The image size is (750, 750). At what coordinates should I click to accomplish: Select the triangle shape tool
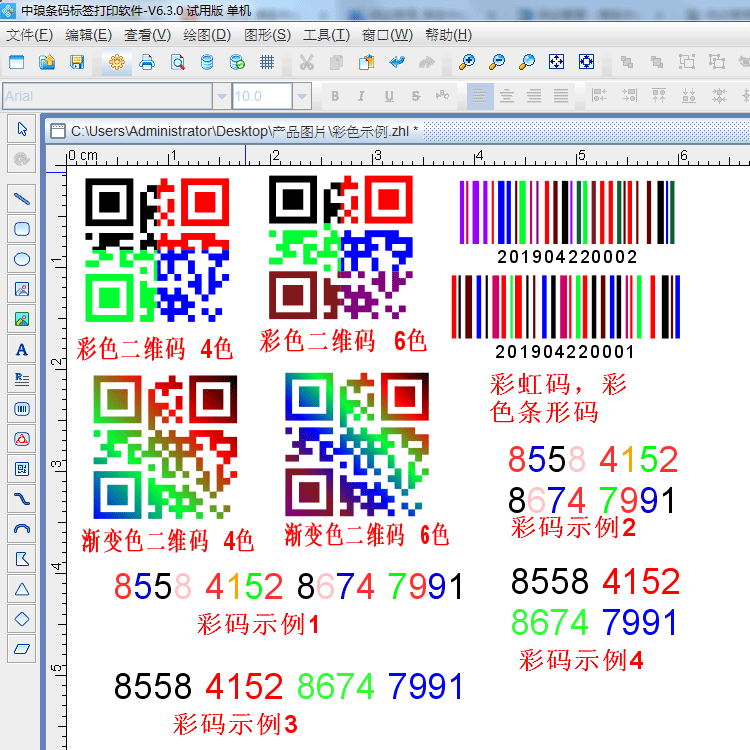point(21,589)
